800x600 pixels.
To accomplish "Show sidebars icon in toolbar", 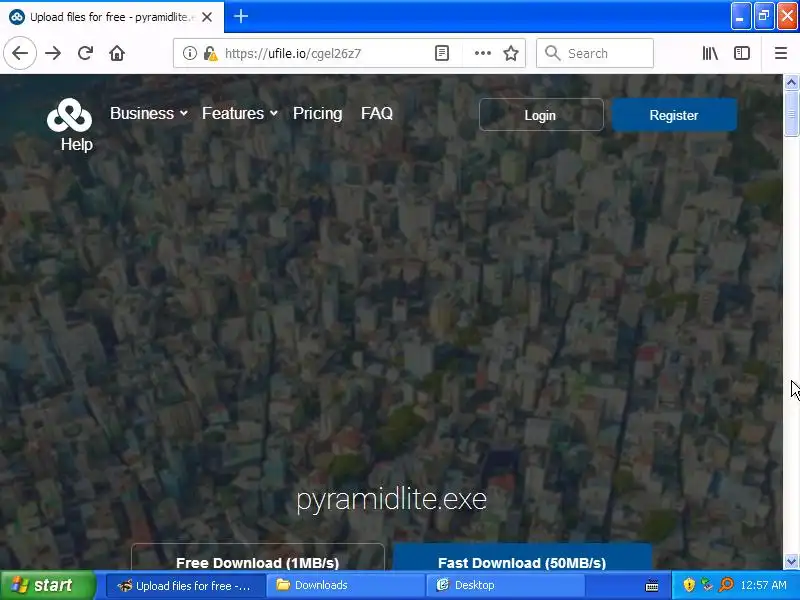I will 741,53.
